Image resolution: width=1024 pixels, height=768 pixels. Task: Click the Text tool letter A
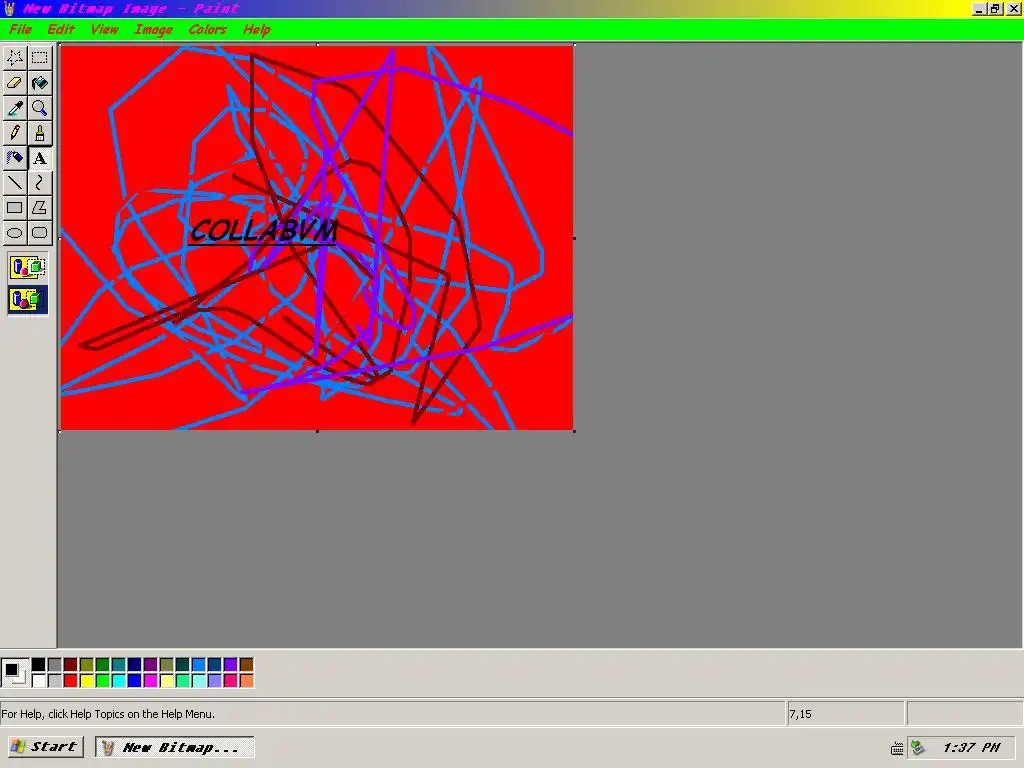(x=40, y=158)
